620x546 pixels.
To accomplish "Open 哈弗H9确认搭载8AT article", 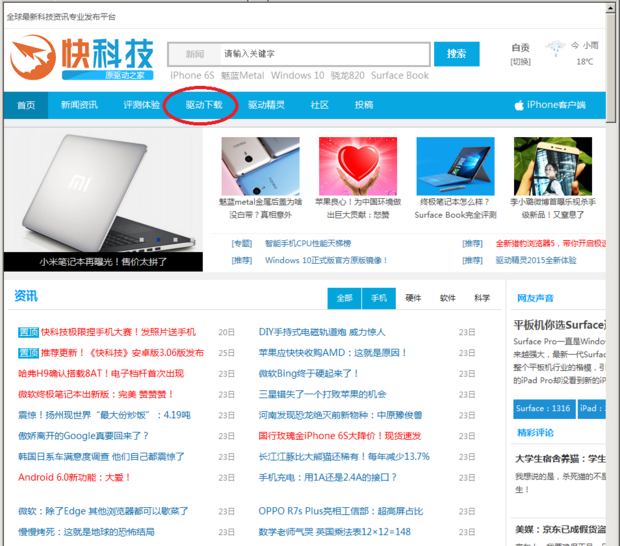I will coord(101,374).
